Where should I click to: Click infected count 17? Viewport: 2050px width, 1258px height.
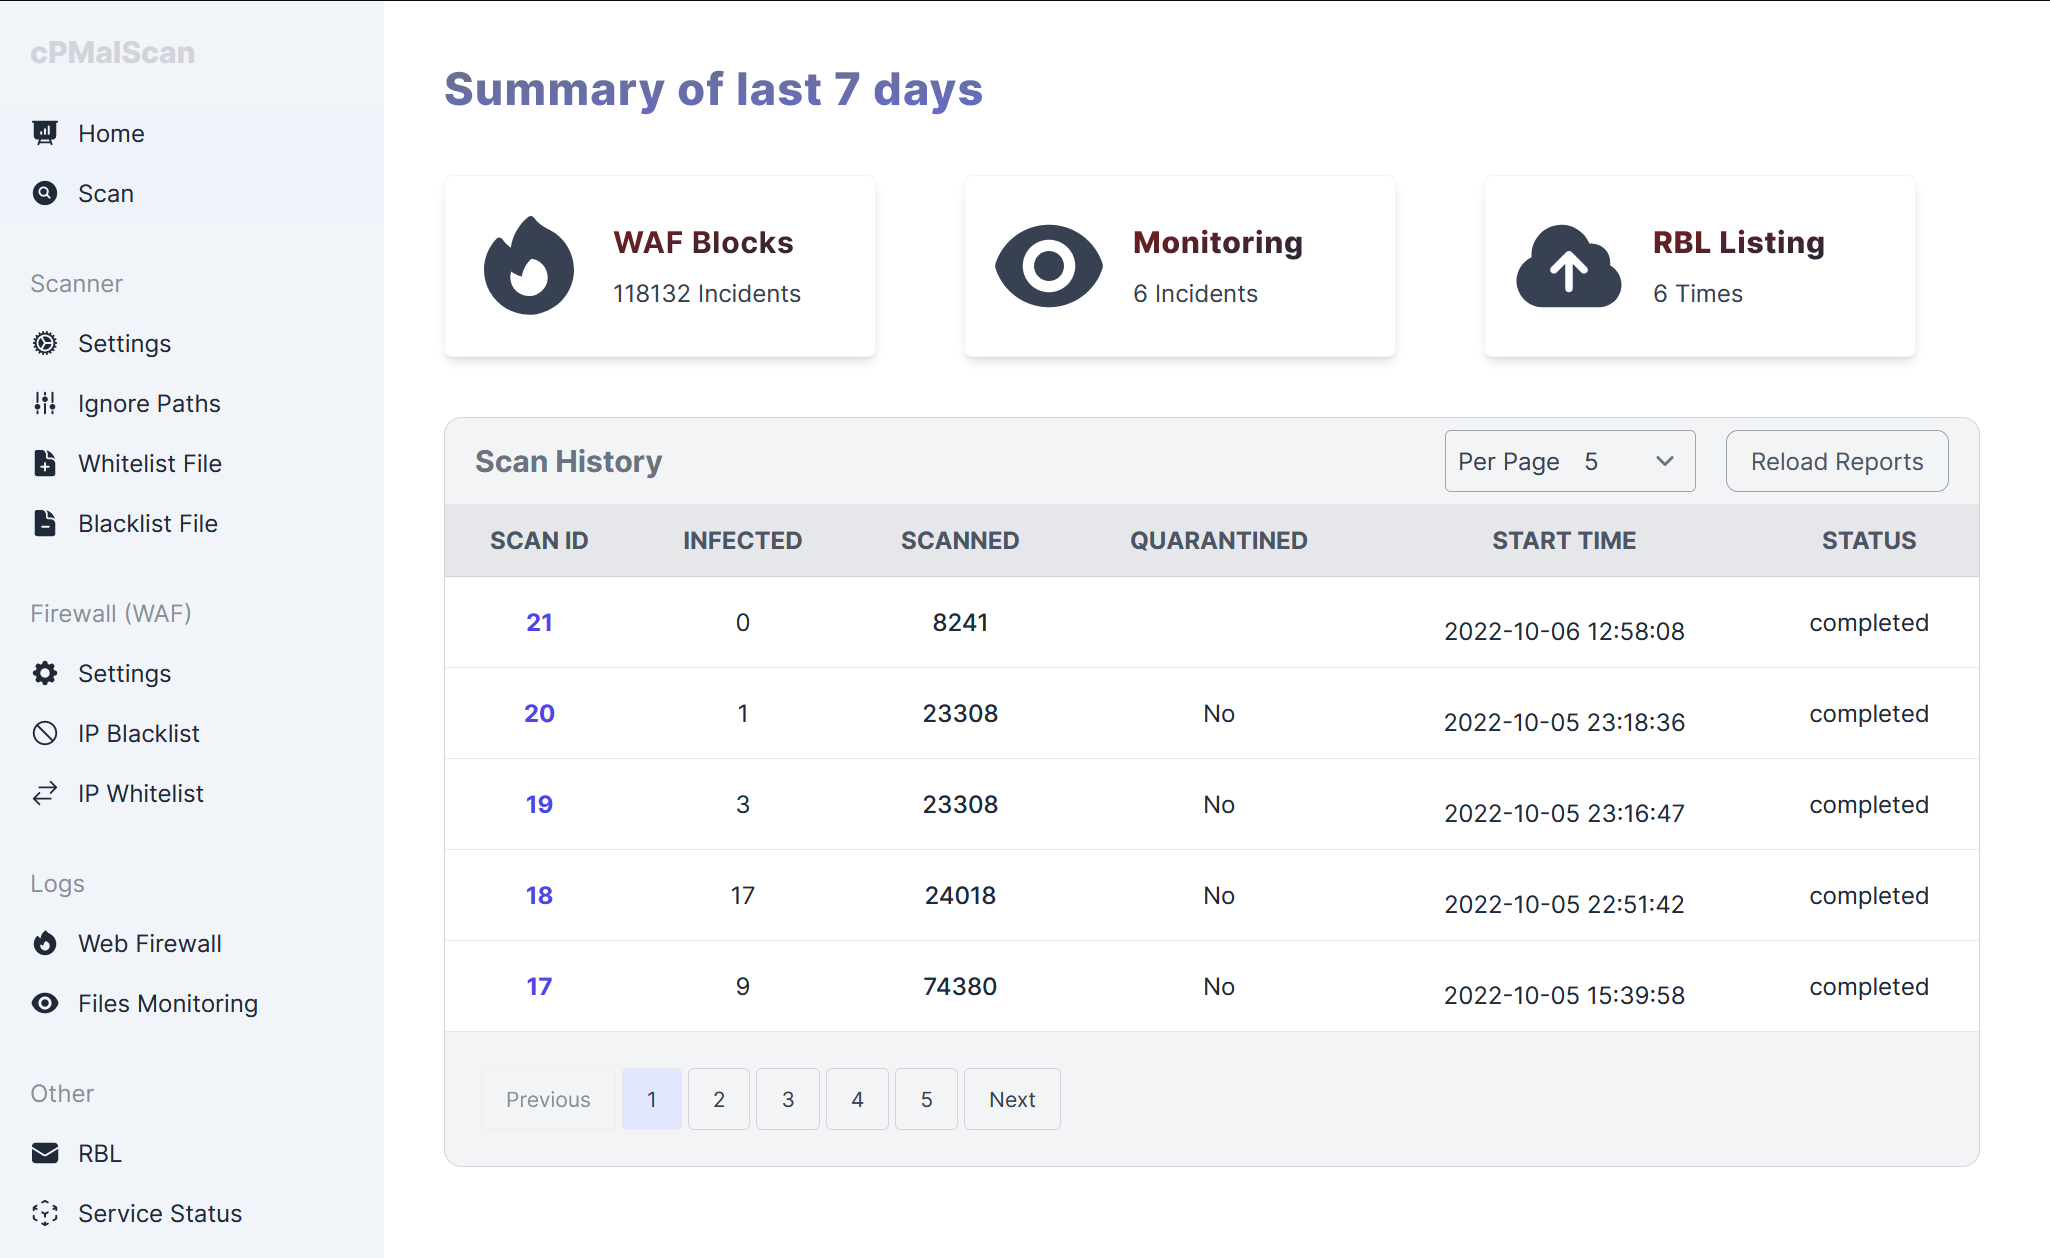pyautogui.click(x=743, y=895)
